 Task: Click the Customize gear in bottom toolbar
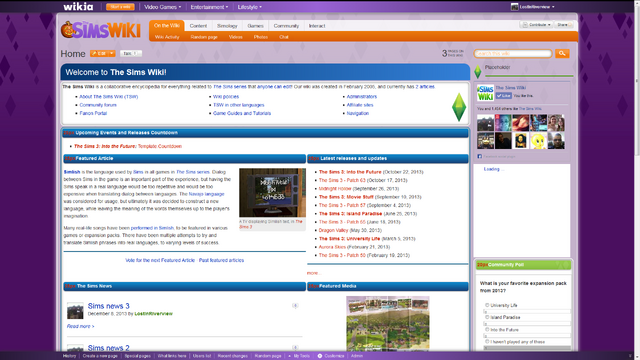click(320, 356)
